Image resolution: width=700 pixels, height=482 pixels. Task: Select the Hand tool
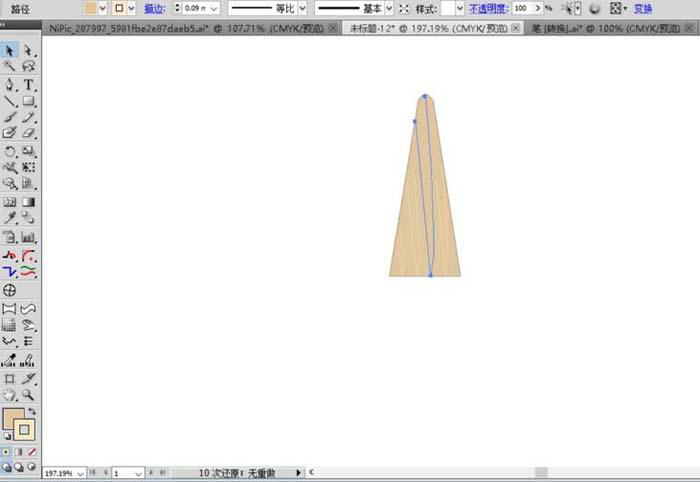(x=9, y=395)
